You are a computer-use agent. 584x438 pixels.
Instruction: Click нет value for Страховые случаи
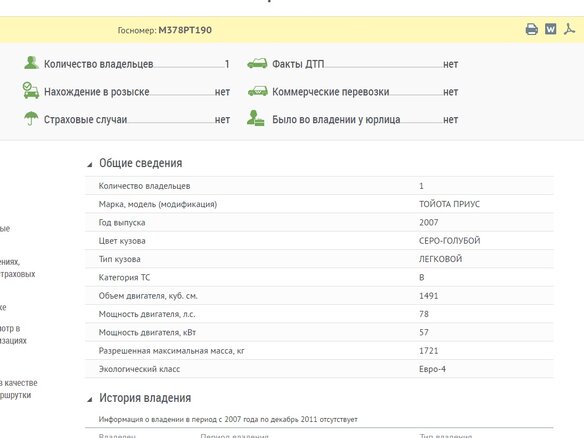(x=222, y=120)
